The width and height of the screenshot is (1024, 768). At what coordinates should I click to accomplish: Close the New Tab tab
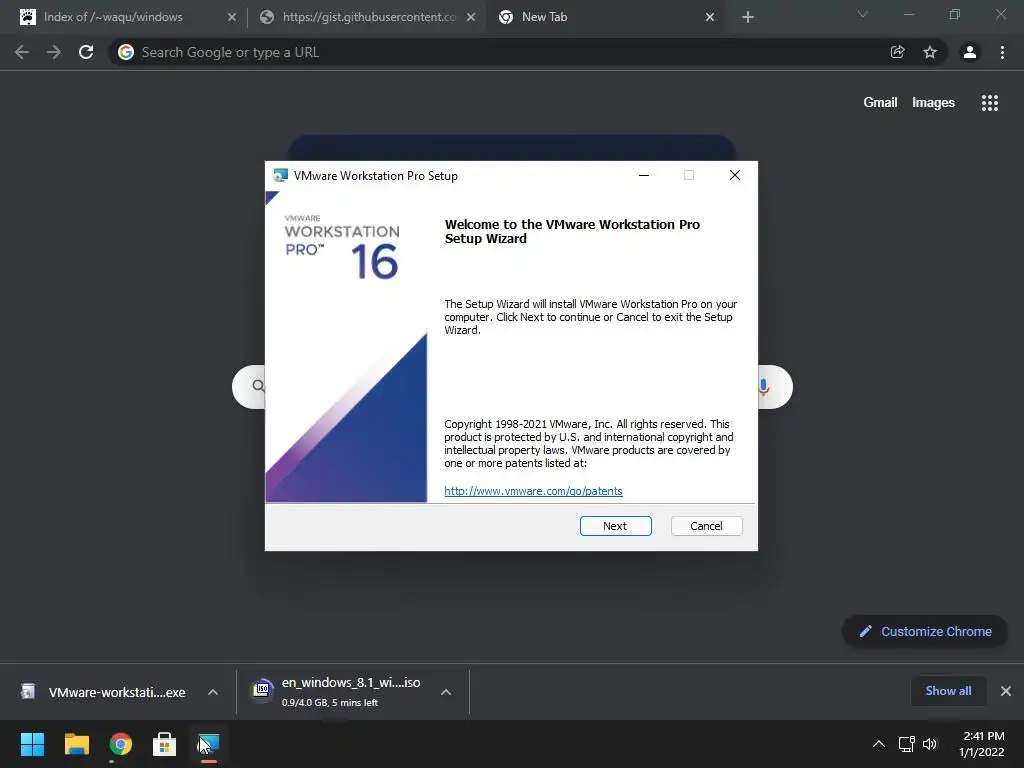point(710,17)
